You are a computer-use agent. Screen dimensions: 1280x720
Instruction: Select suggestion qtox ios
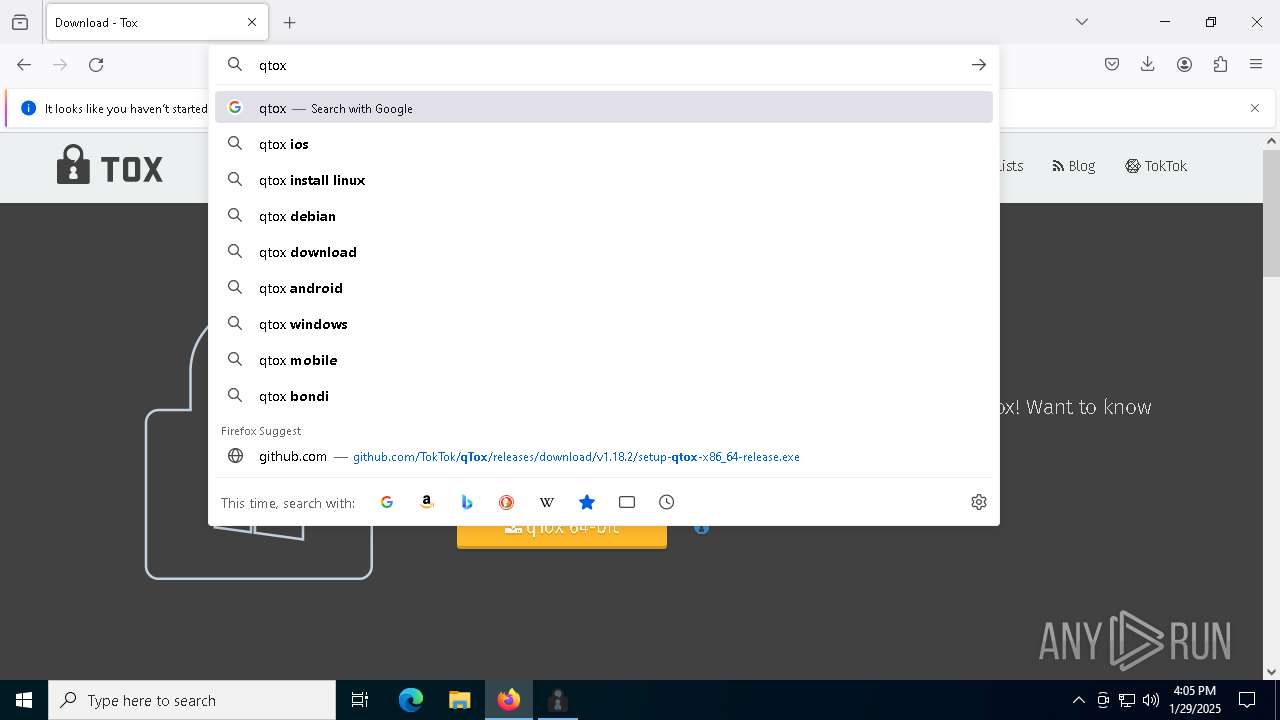604,144
